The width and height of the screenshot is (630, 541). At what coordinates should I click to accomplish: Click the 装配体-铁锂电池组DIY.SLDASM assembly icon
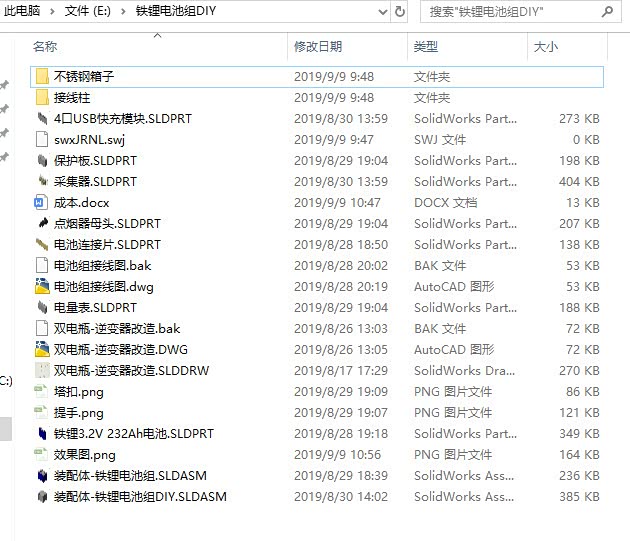coord(41,497)
